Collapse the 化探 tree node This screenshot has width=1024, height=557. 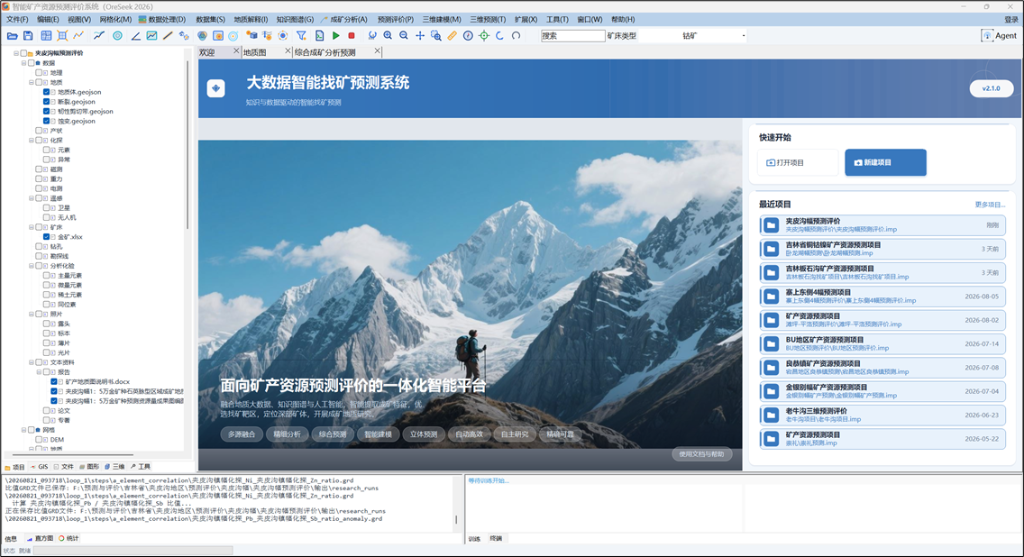pos(31,140)
